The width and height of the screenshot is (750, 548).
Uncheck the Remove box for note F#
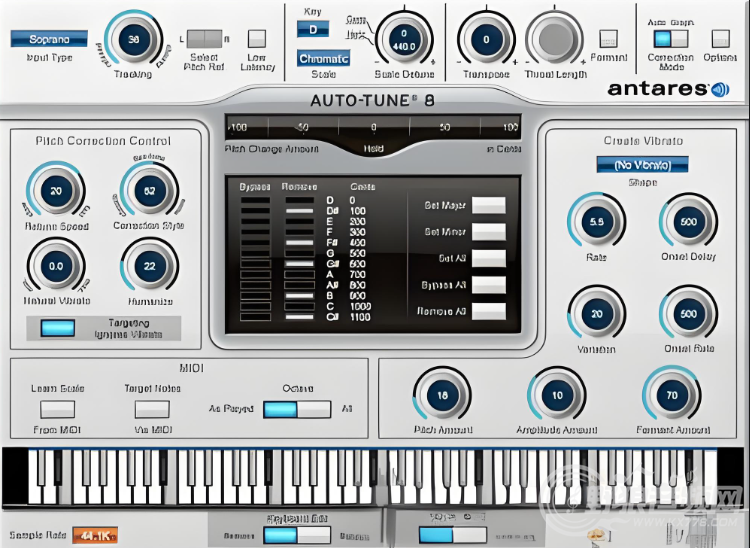coord(300,243)
